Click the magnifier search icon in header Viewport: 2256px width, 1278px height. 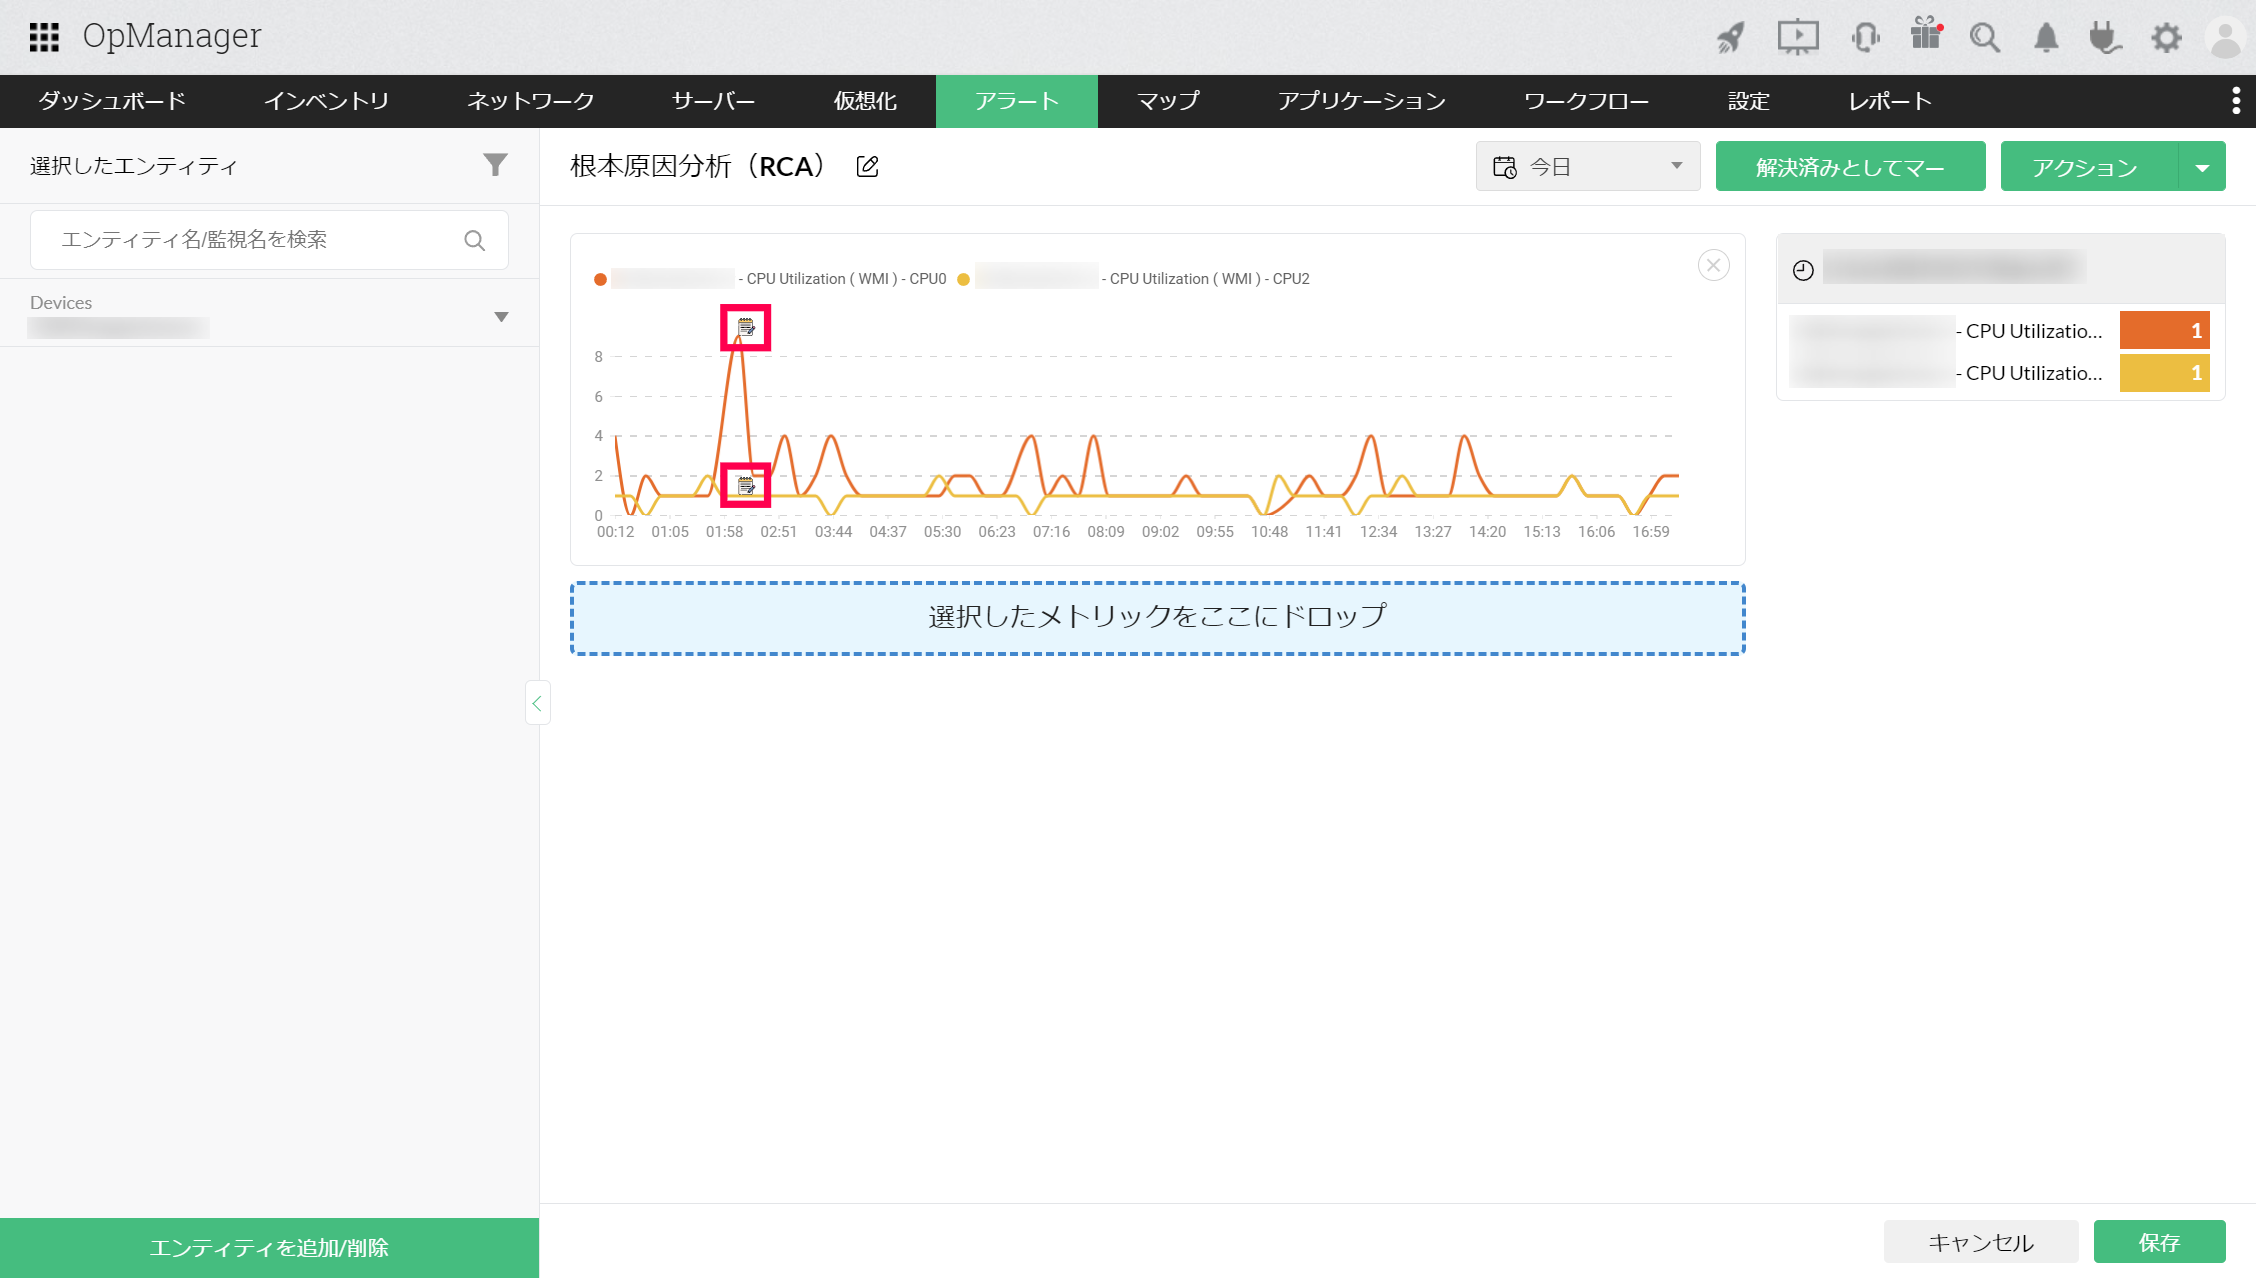coord(1985,38)
